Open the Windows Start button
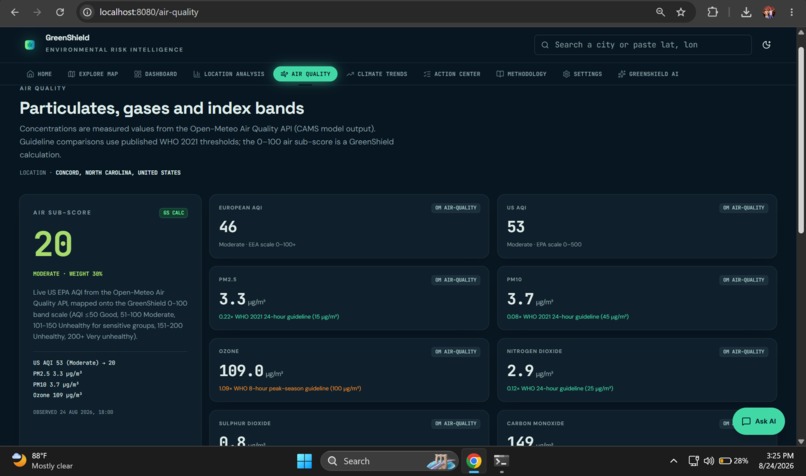Screen dimensions: 806x476 304,461
